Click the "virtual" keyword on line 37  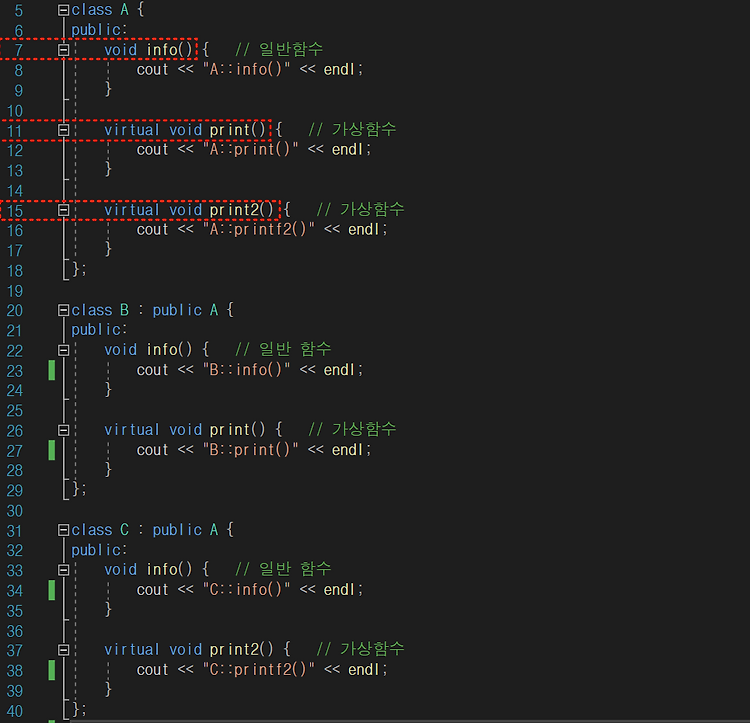pos(132,649)
